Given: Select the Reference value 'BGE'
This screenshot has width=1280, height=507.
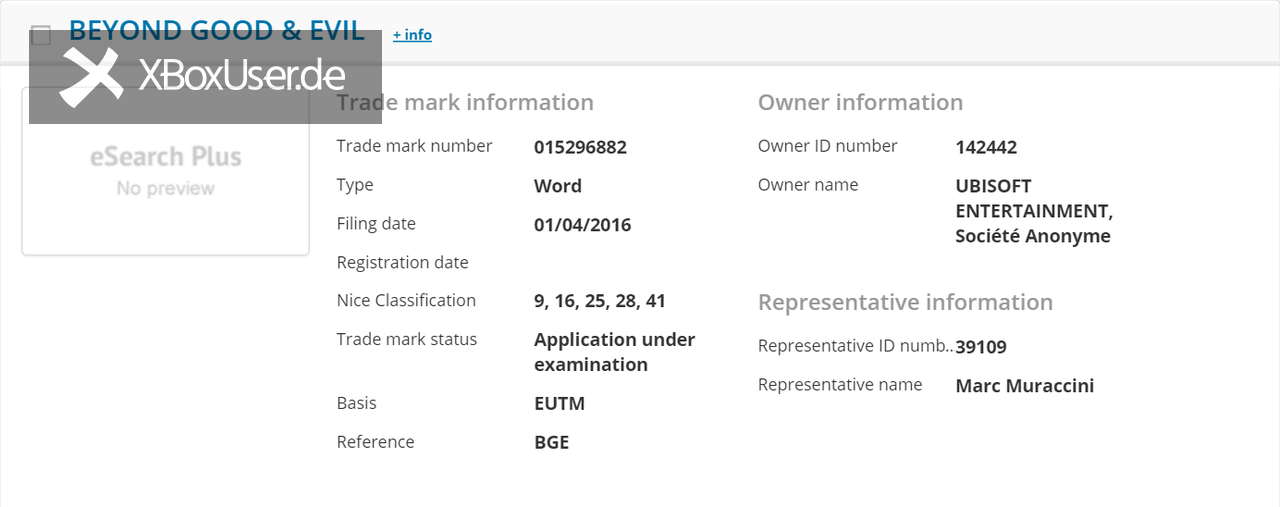Looking at the screenshot, I should pyautogui.click(x=552, y=442).
